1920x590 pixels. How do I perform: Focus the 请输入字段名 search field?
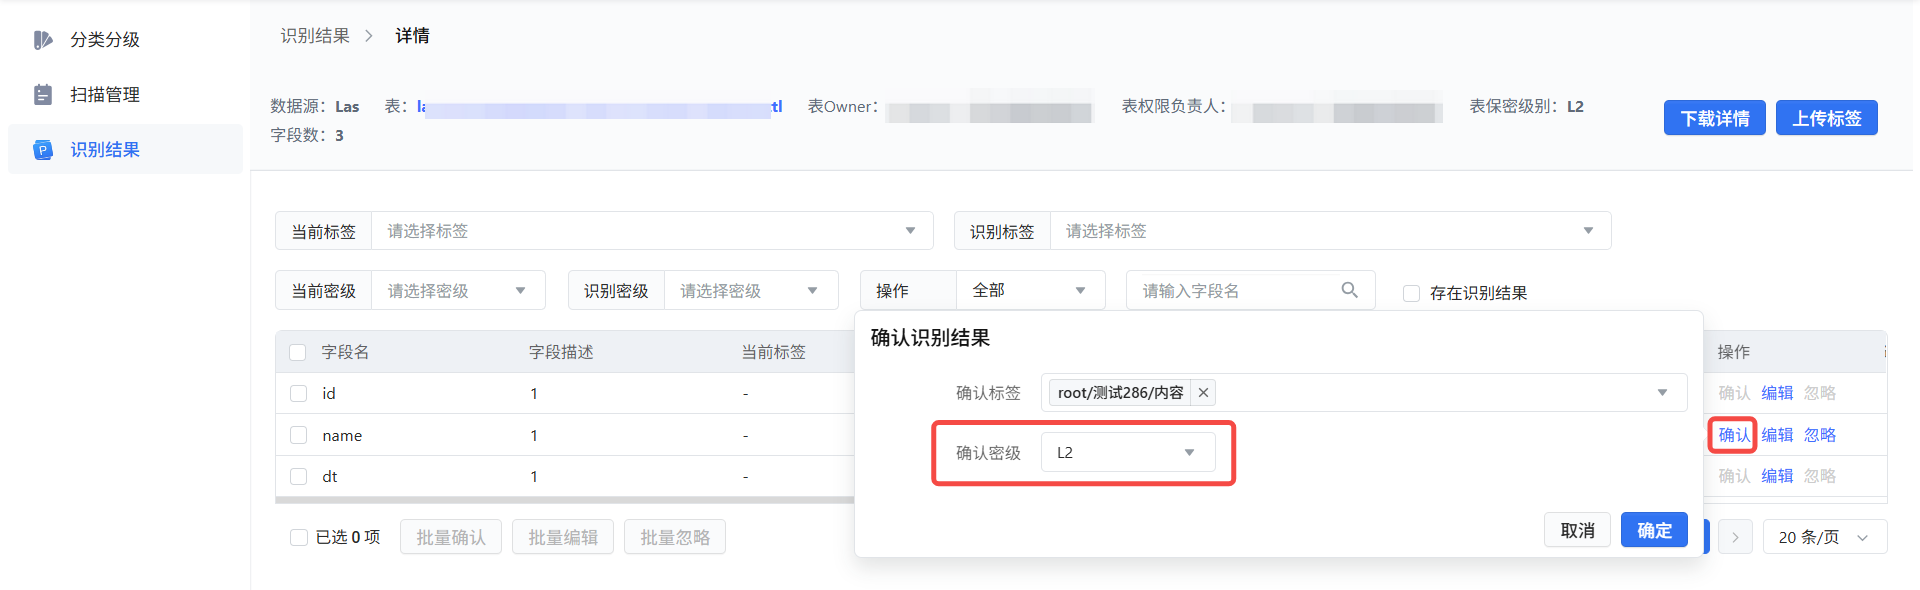point(1250,291)
